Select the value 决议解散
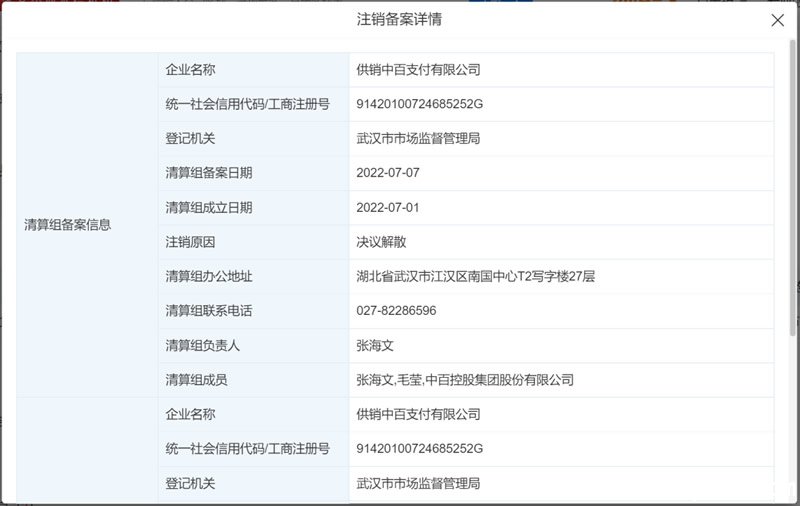Image resolution: width=800 pixels, height=506 pixels. [381, 242]
